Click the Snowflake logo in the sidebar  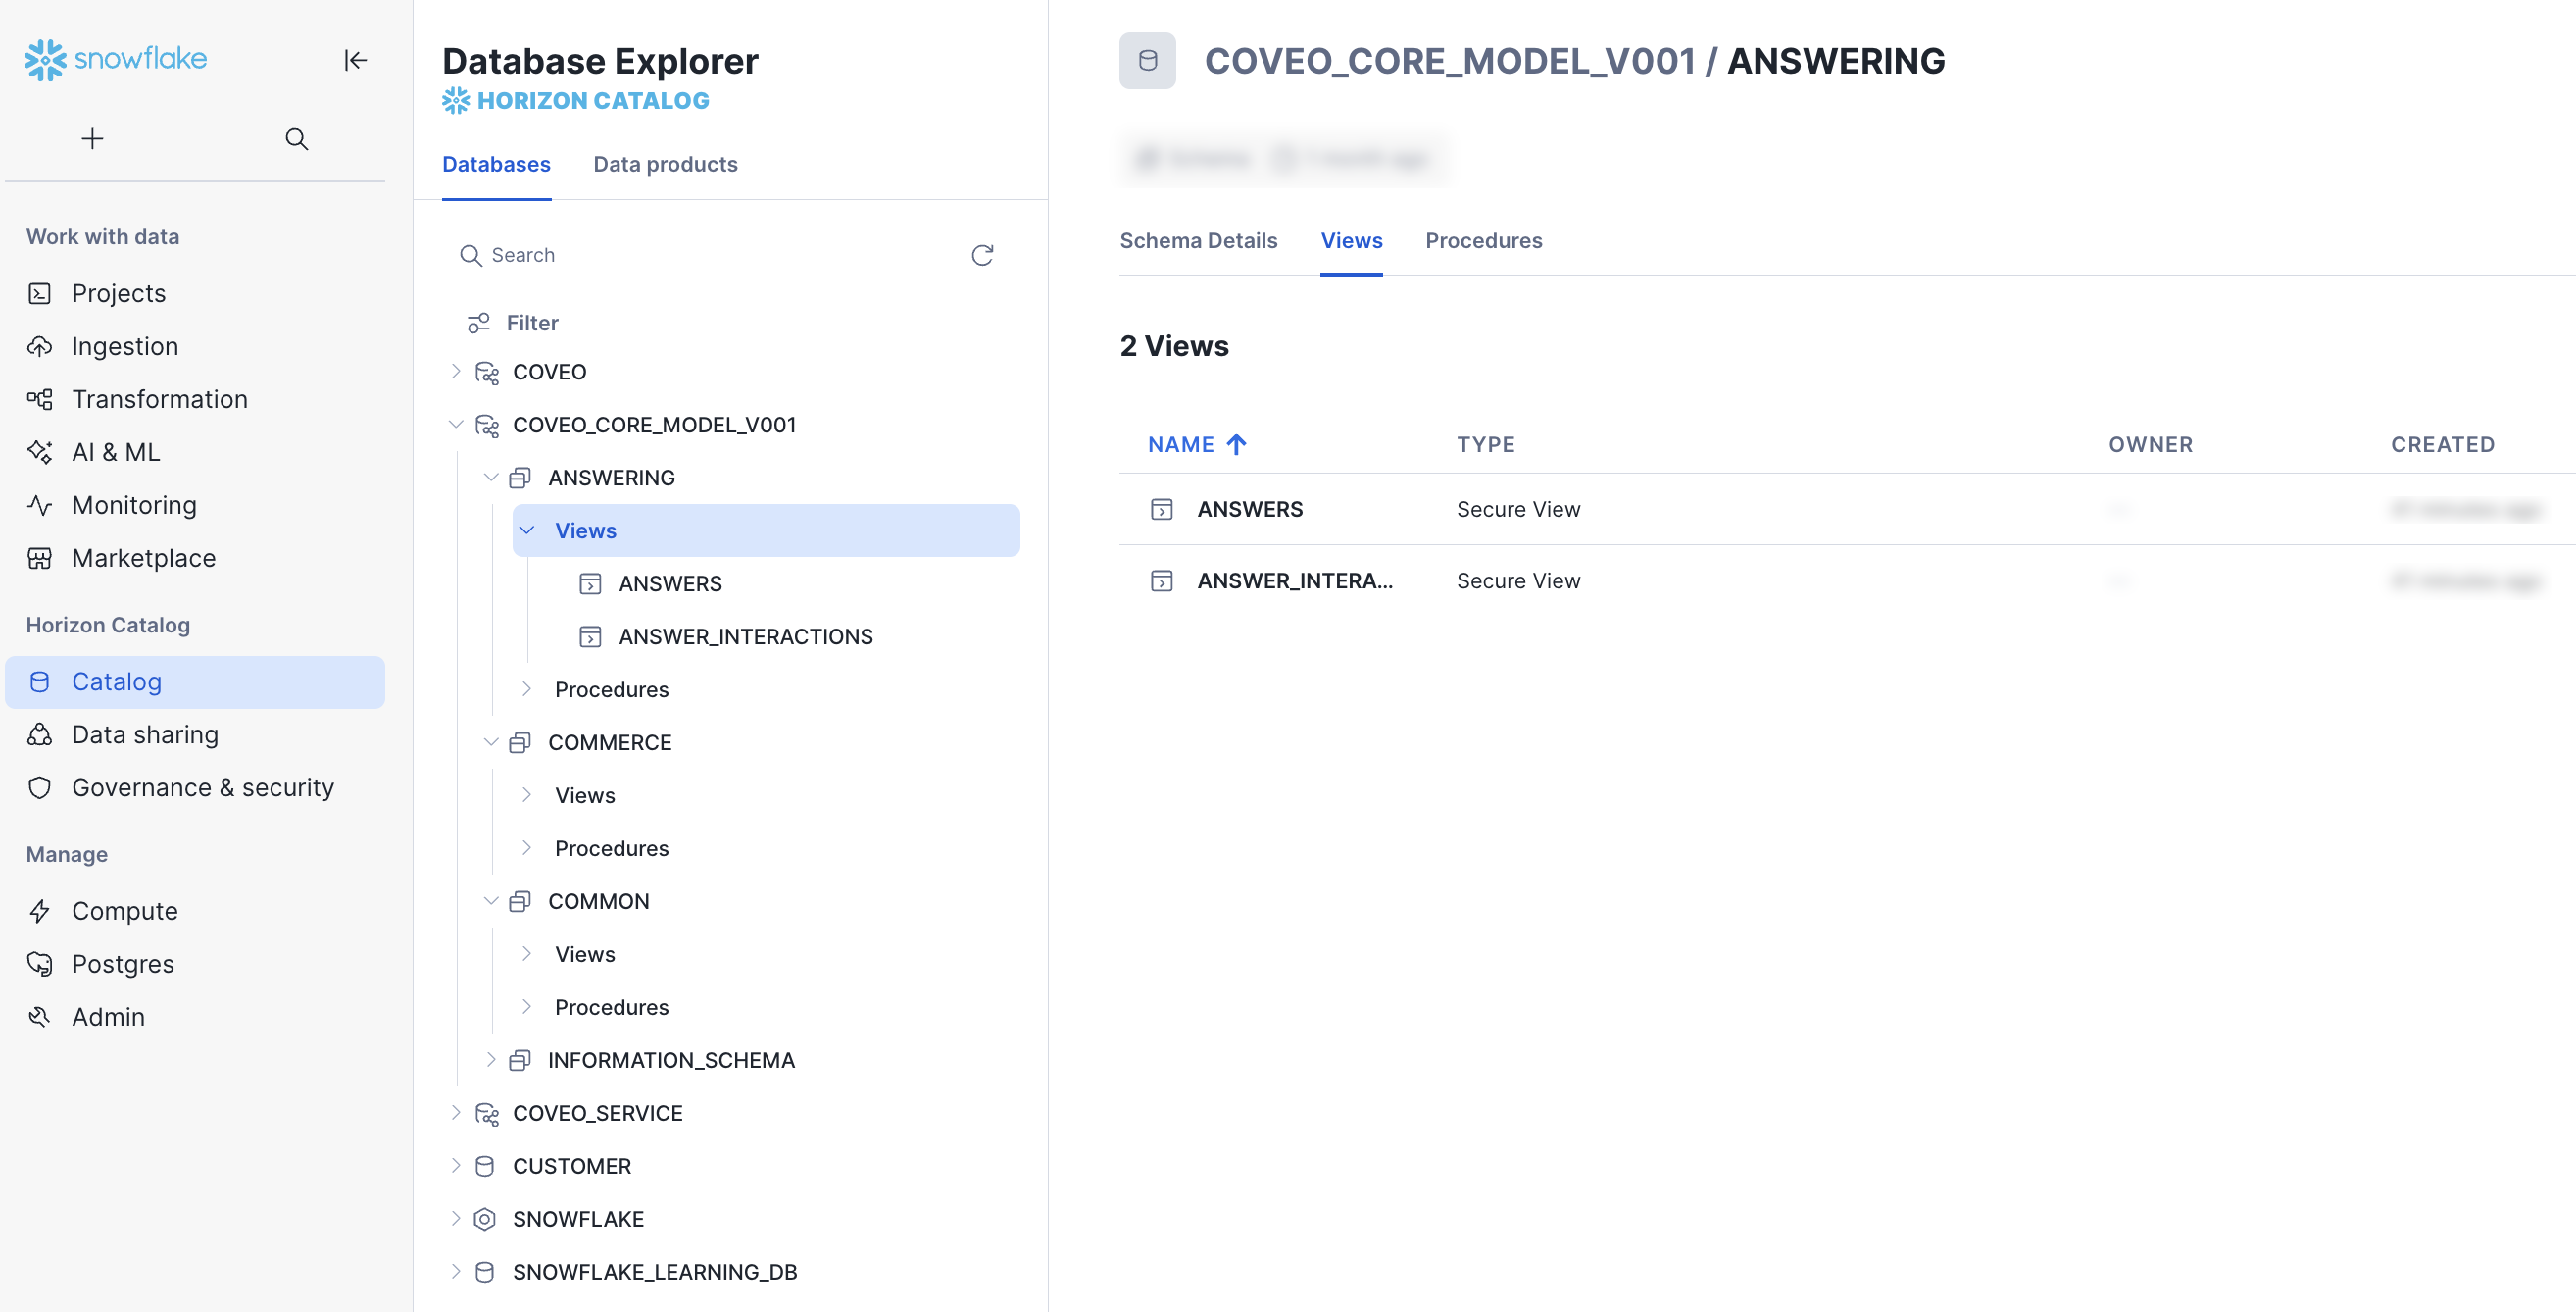click(115, 58)
